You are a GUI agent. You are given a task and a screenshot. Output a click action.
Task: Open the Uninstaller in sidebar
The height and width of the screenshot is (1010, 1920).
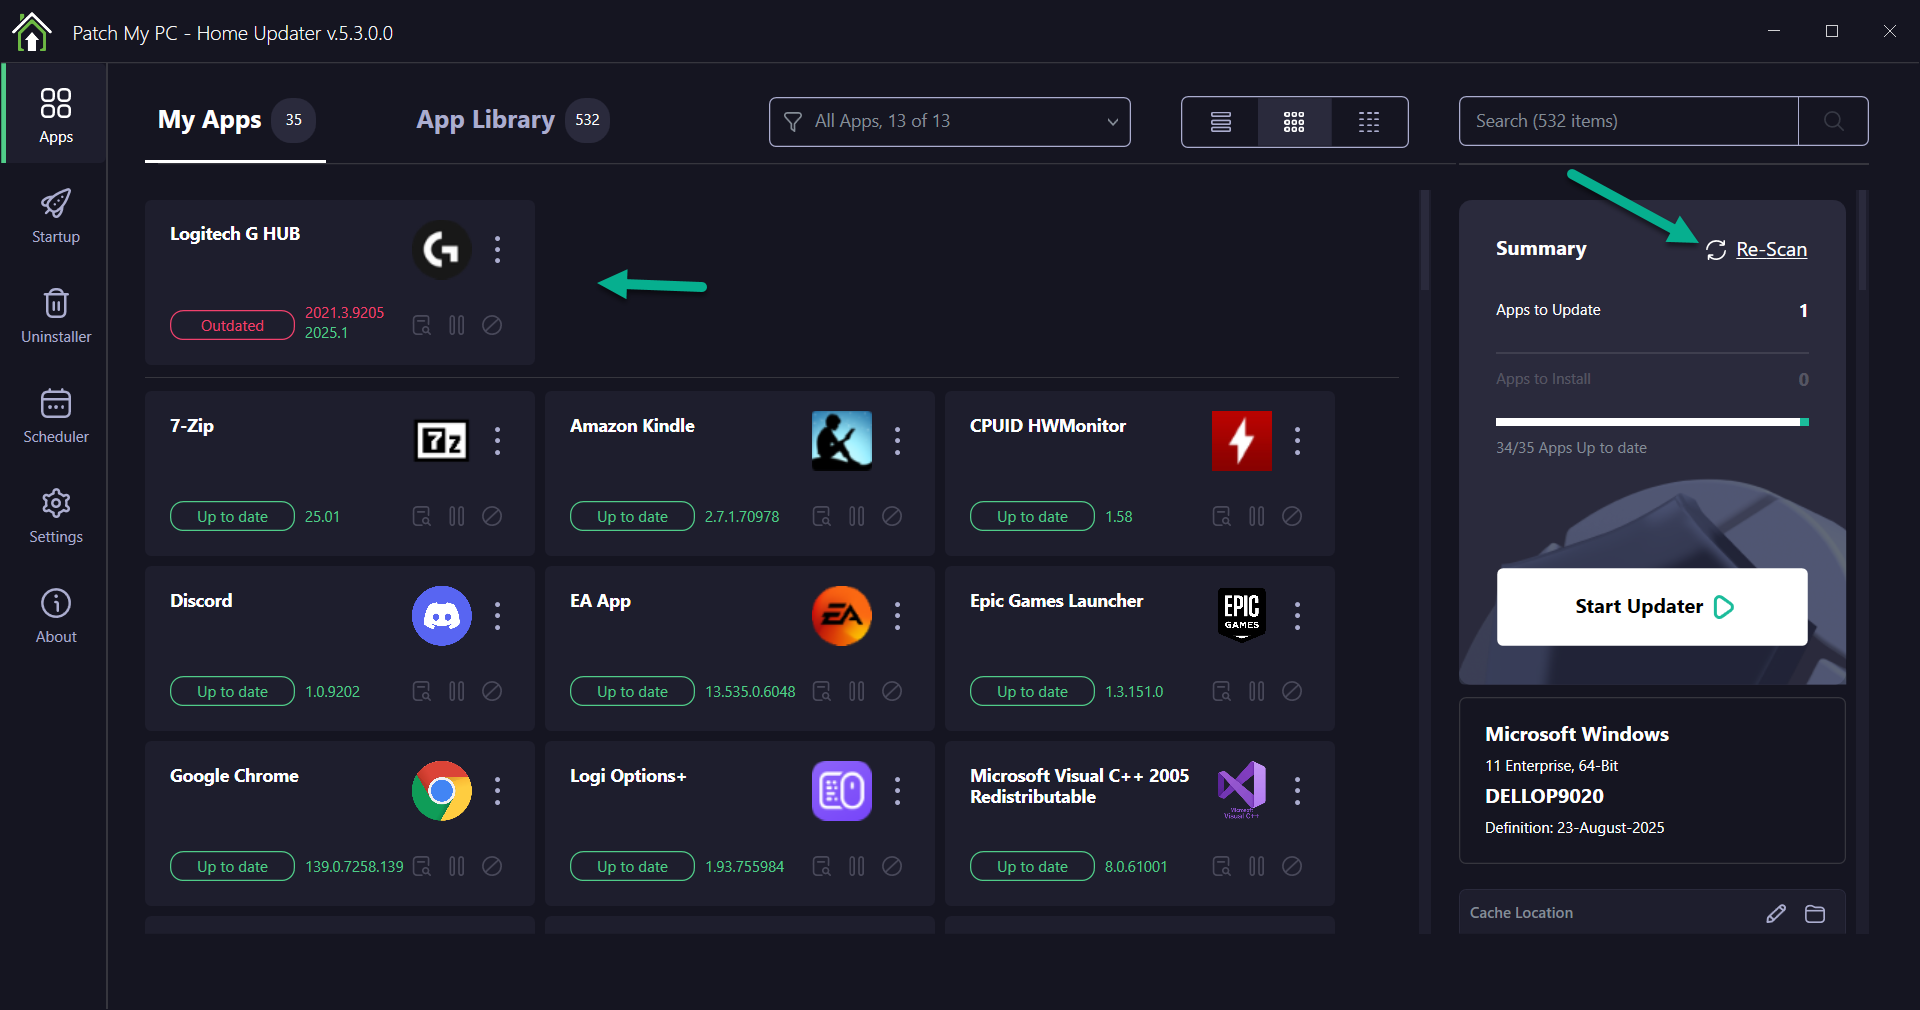click(56, 316)
